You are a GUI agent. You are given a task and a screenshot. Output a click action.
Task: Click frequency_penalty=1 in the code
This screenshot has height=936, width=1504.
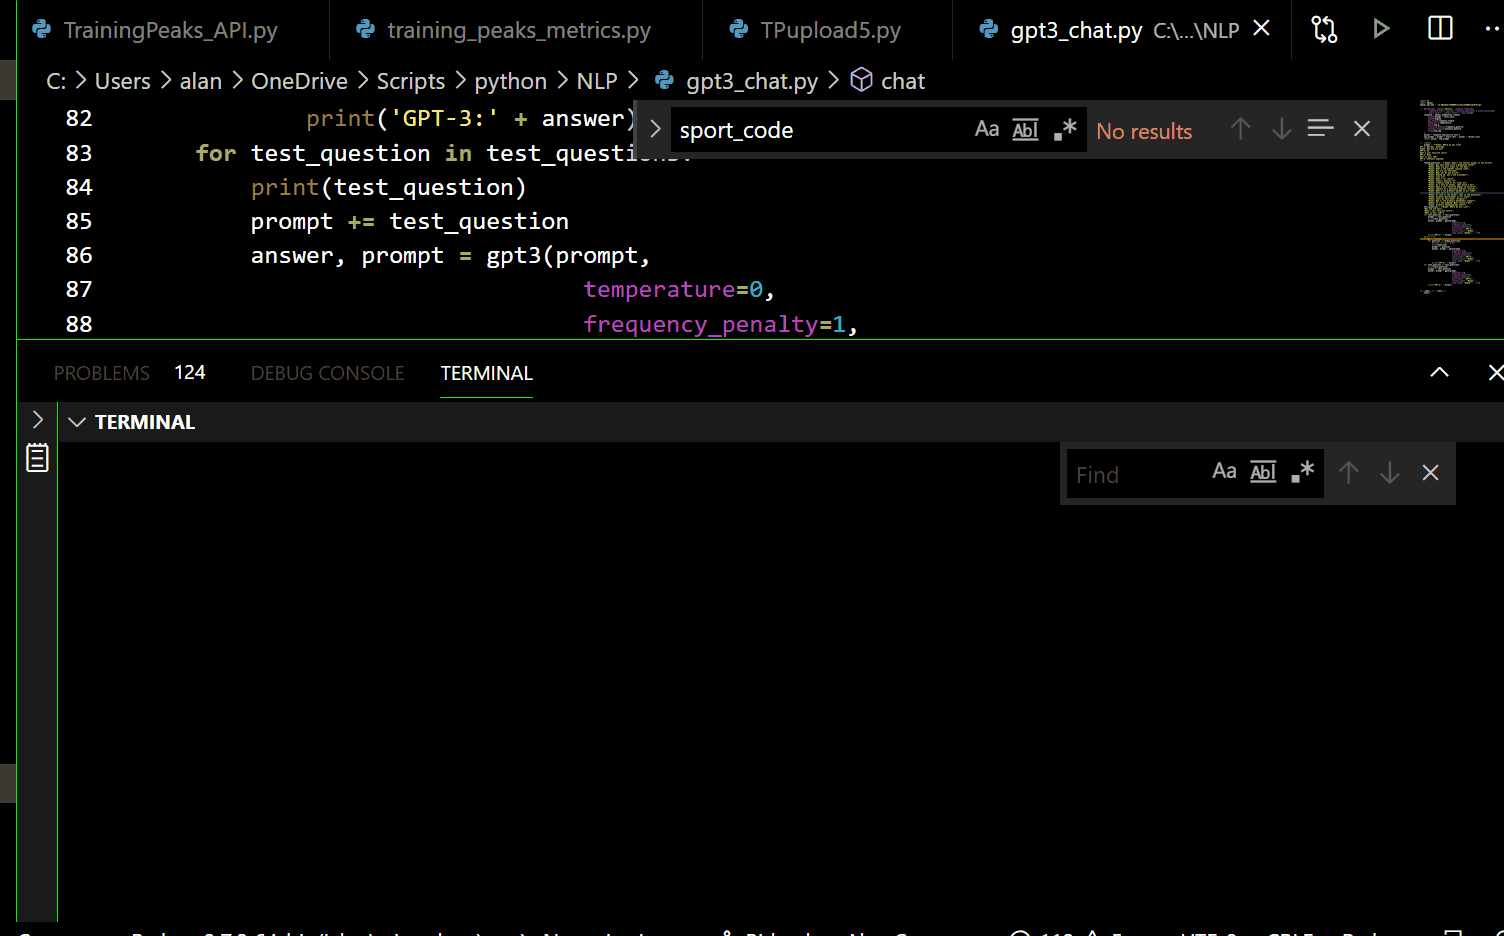tap(719, 324)
